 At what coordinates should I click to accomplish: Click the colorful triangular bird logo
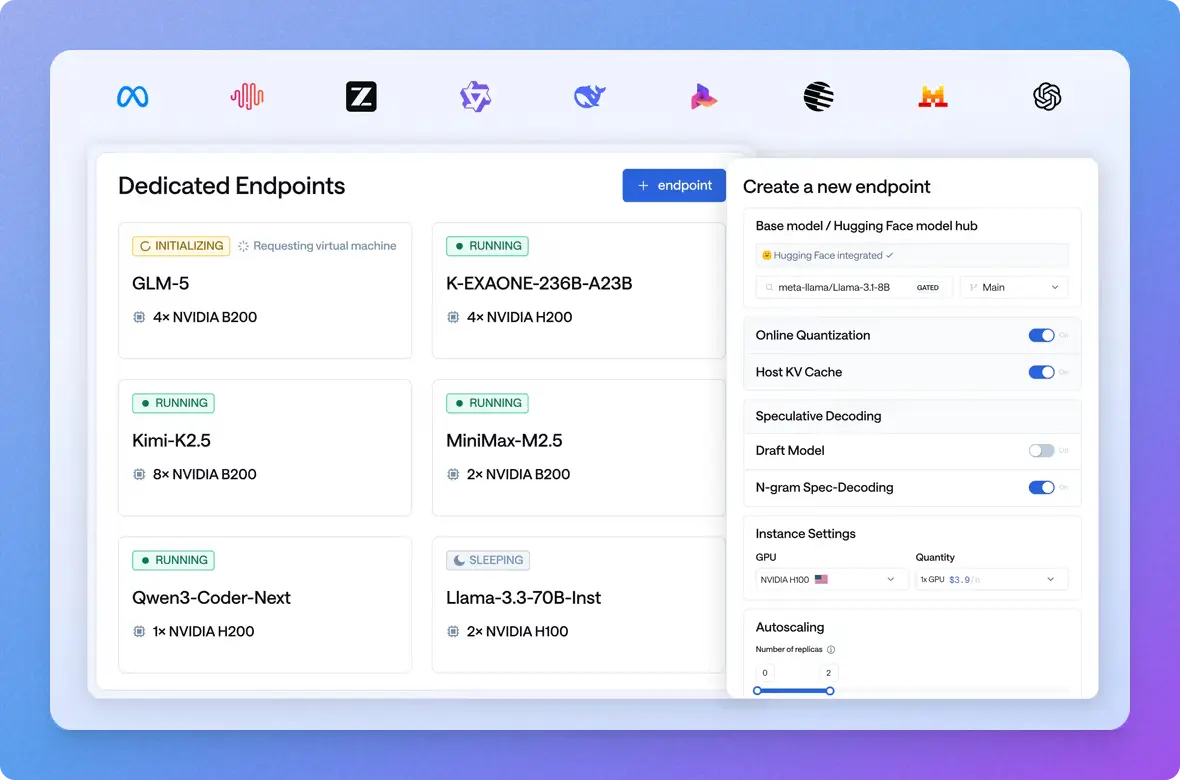[x=704, y=96]
